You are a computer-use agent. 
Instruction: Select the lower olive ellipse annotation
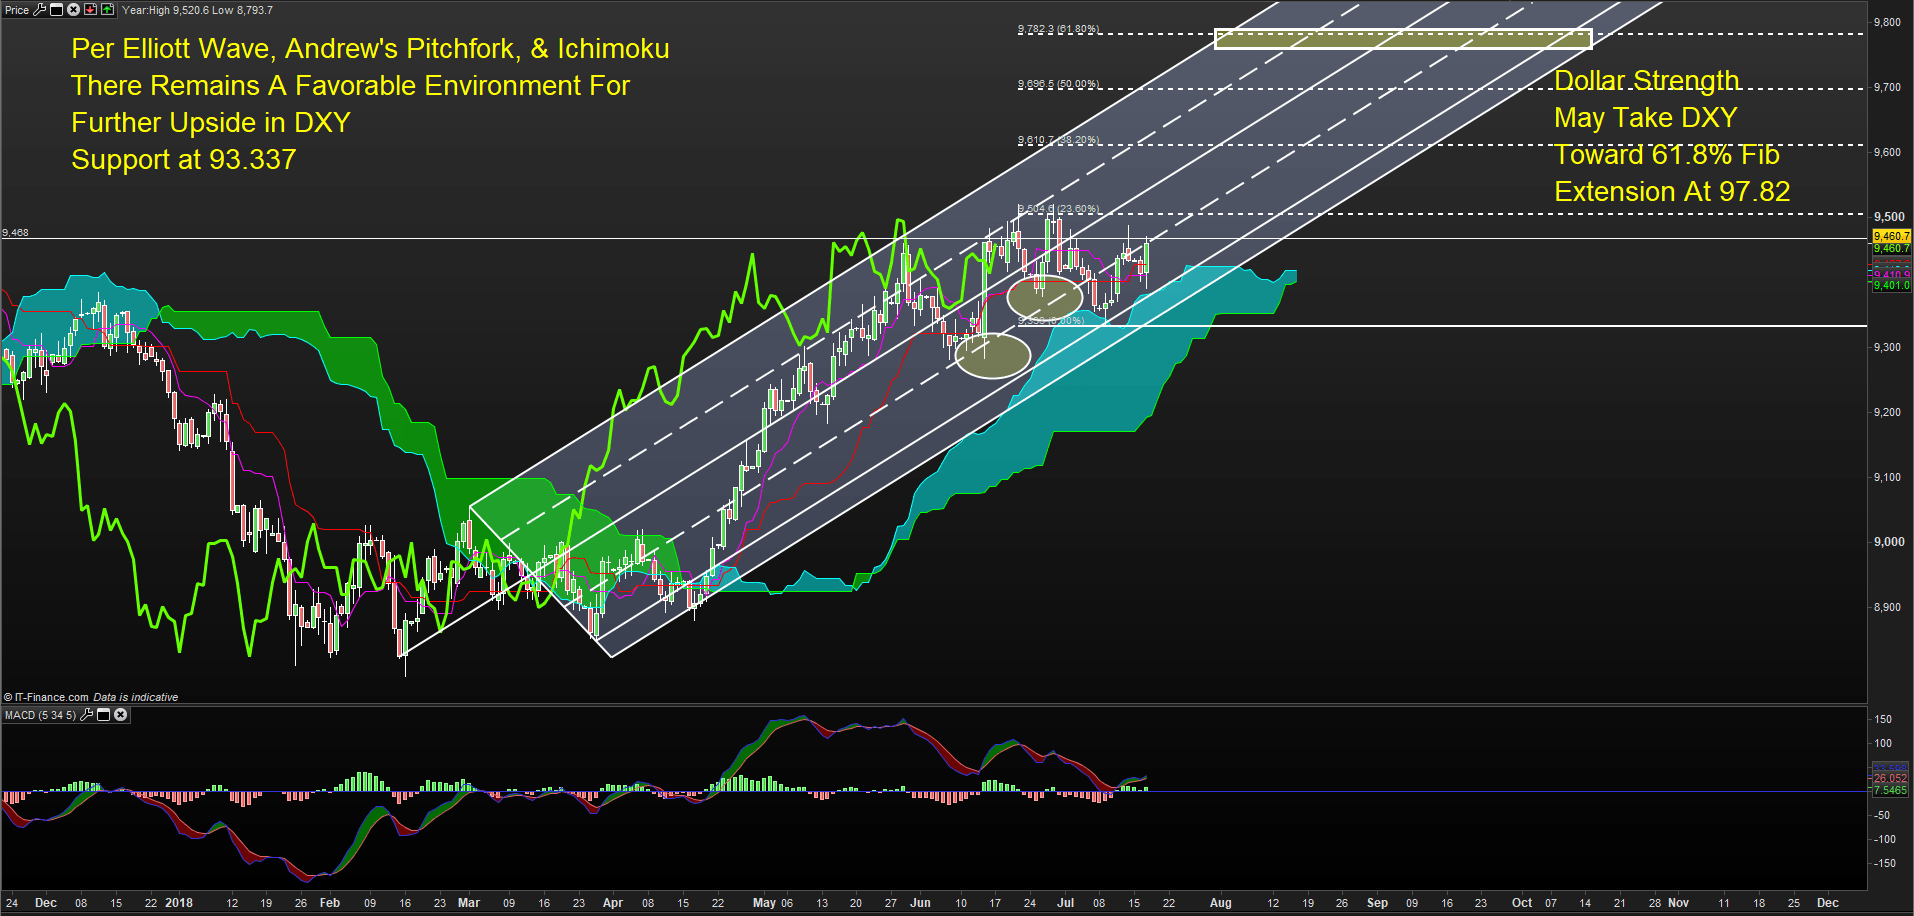(x=993, y=356)
